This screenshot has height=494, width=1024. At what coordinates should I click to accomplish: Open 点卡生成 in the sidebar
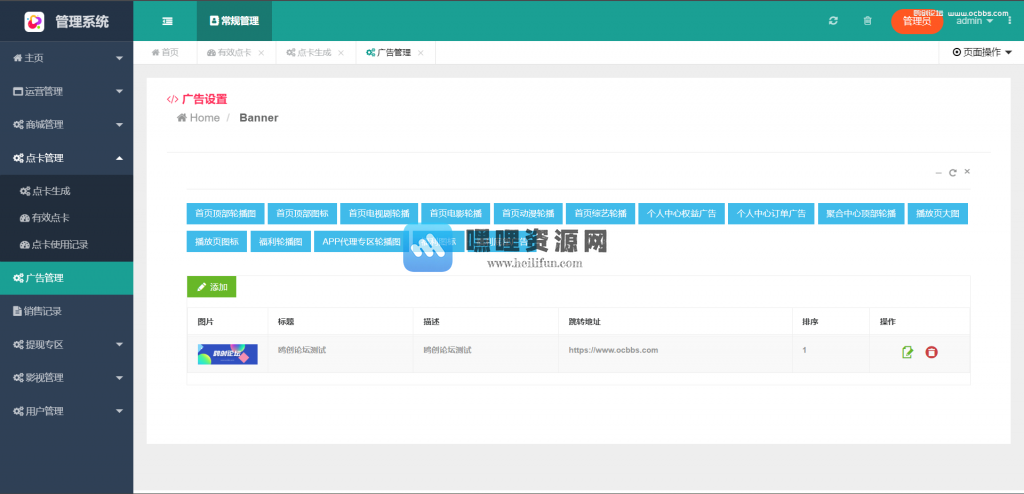[67, 191]
